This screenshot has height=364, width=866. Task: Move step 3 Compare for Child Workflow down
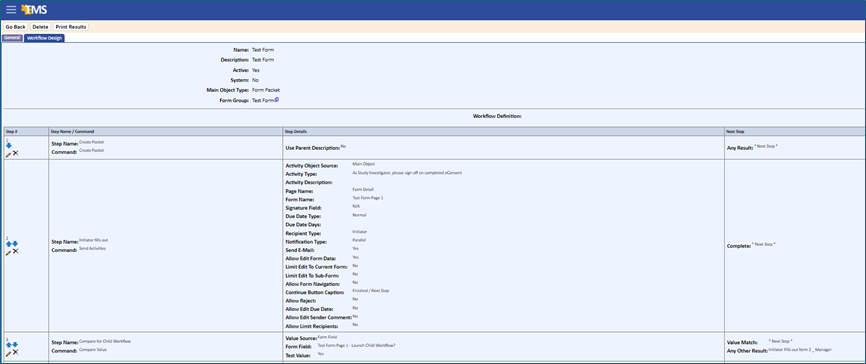point(15,345)
